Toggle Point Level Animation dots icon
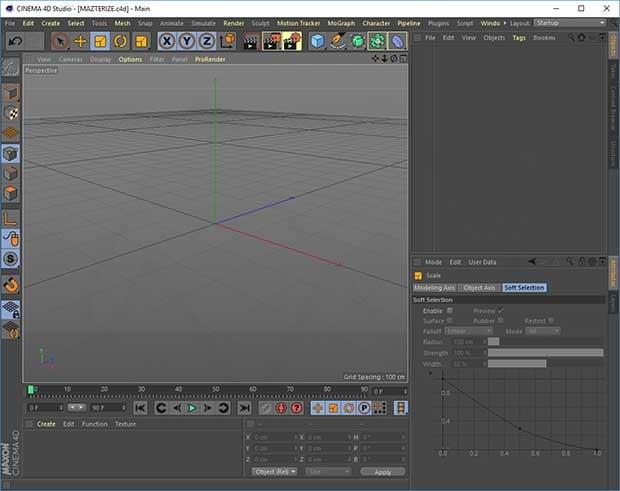Screen dimensions: 620x491 click(380, 408)
